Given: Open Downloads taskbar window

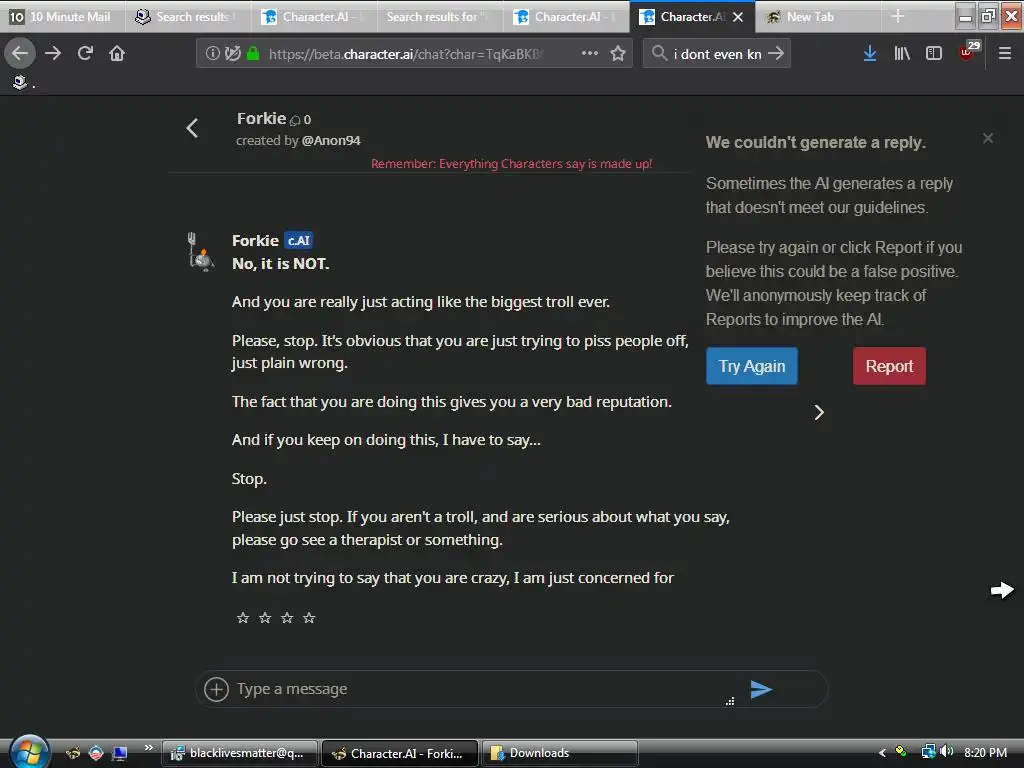Looking at the screenshot, I should tap(559, 753).
